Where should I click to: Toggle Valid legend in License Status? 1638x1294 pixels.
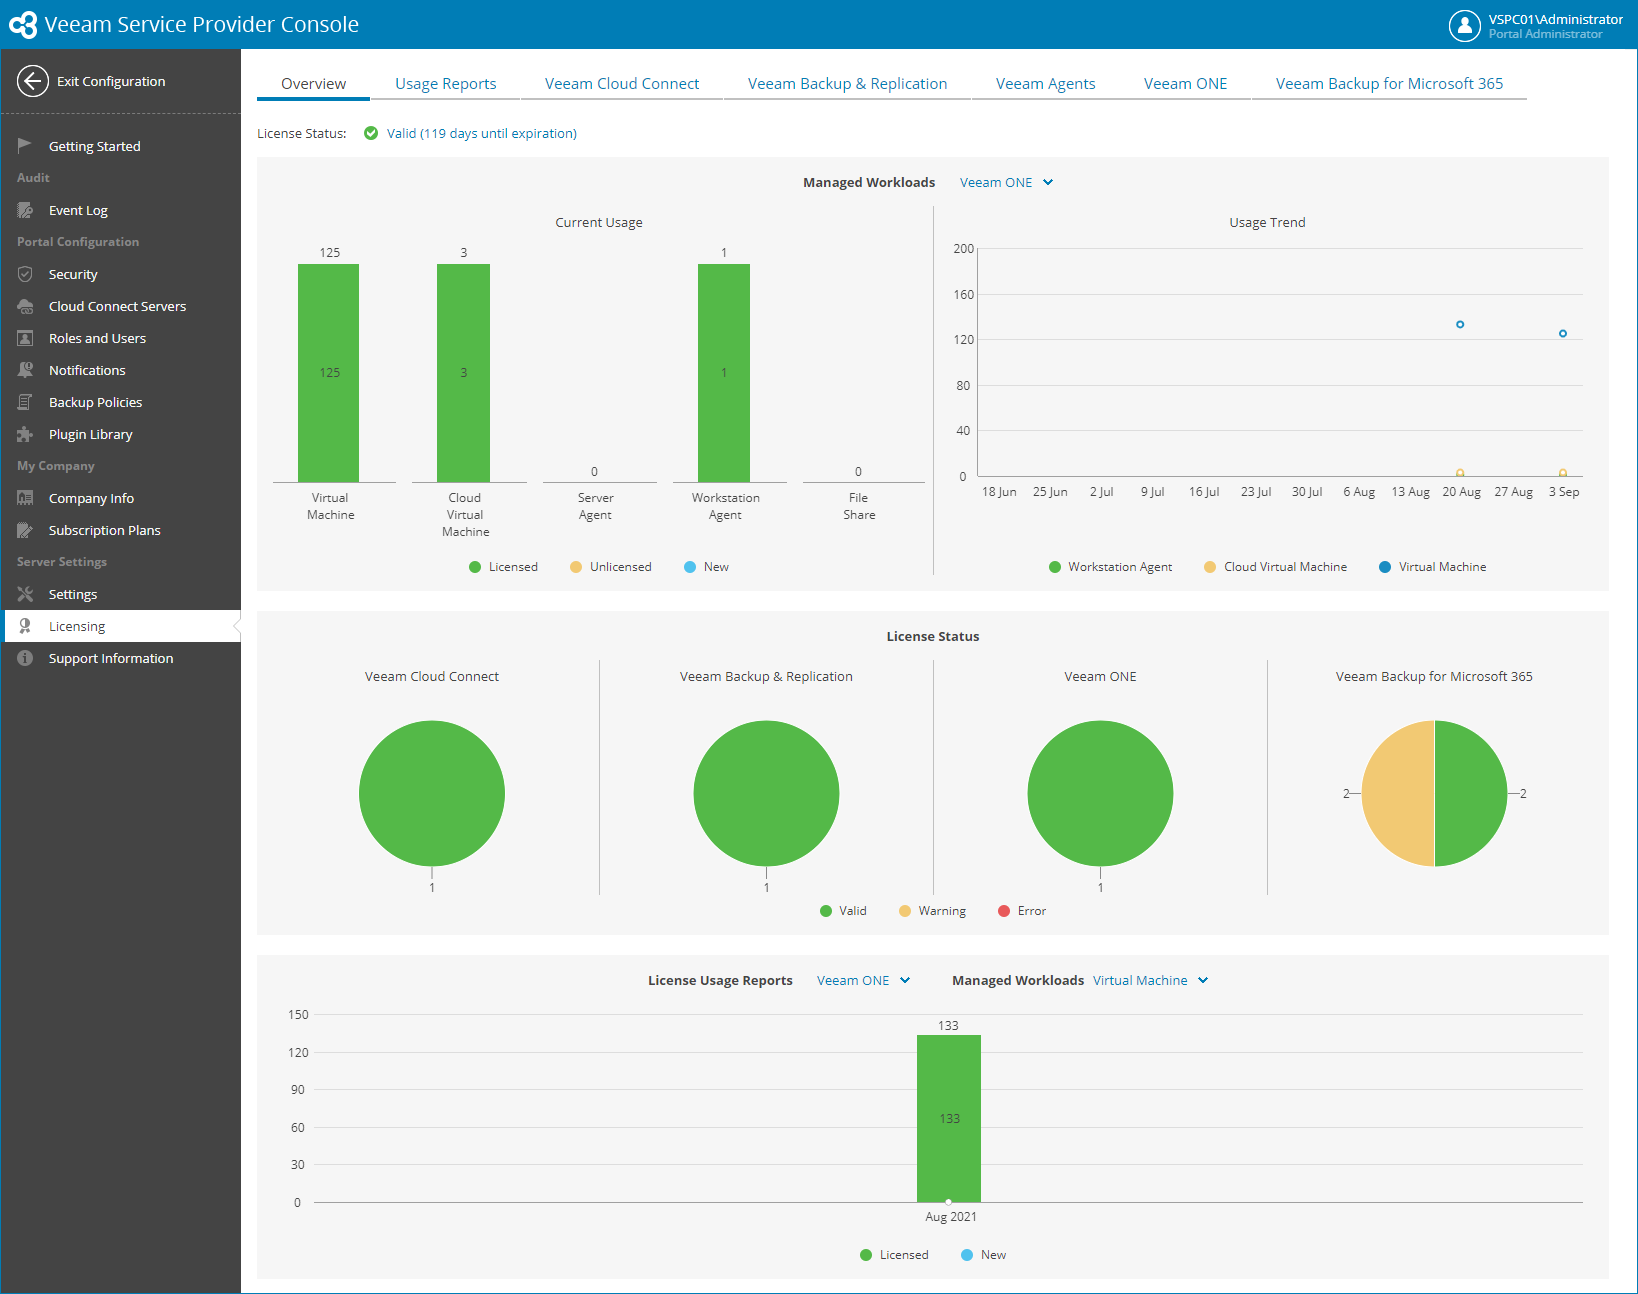[843, 911]
